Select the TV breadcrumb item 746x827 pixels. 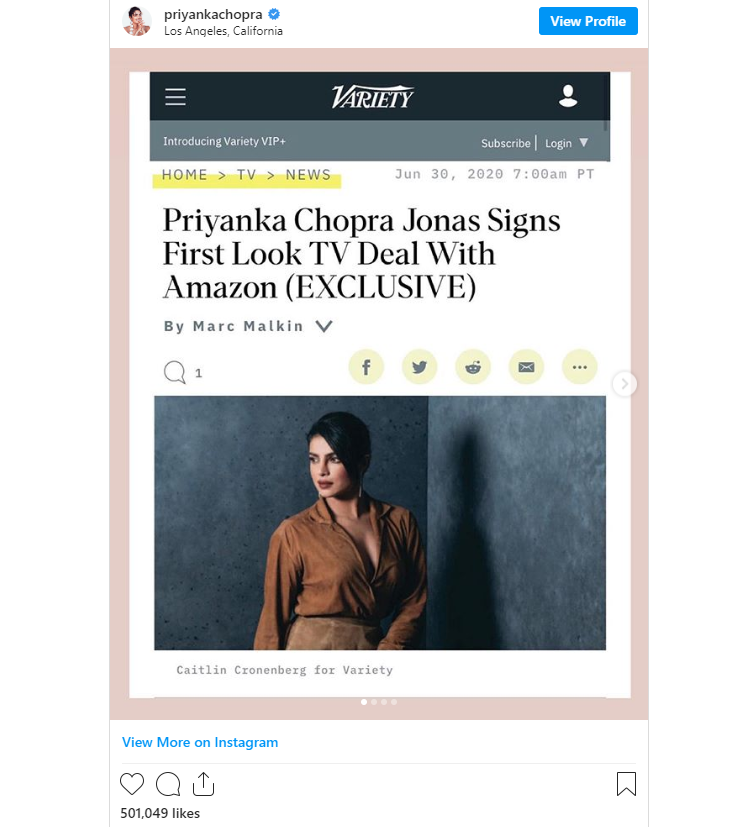[x=246, y=175]
